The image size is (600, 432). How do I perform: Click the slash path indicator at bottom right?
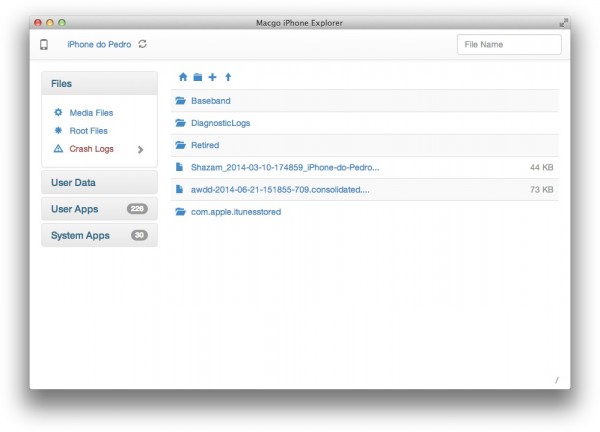557,380
